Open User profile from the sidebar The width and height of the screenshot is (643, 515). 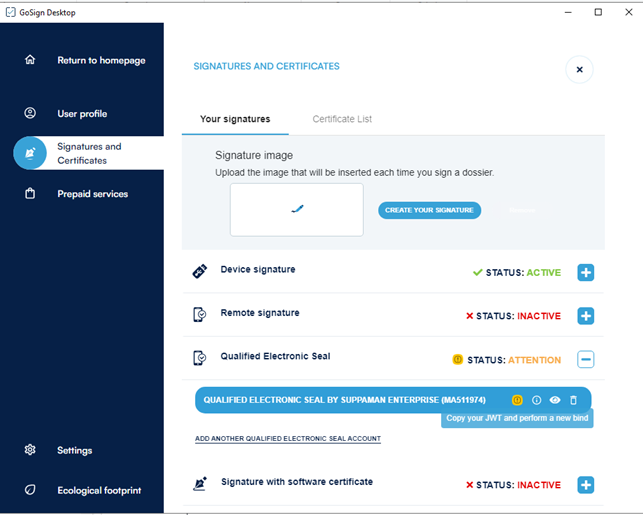coord(30,113)
